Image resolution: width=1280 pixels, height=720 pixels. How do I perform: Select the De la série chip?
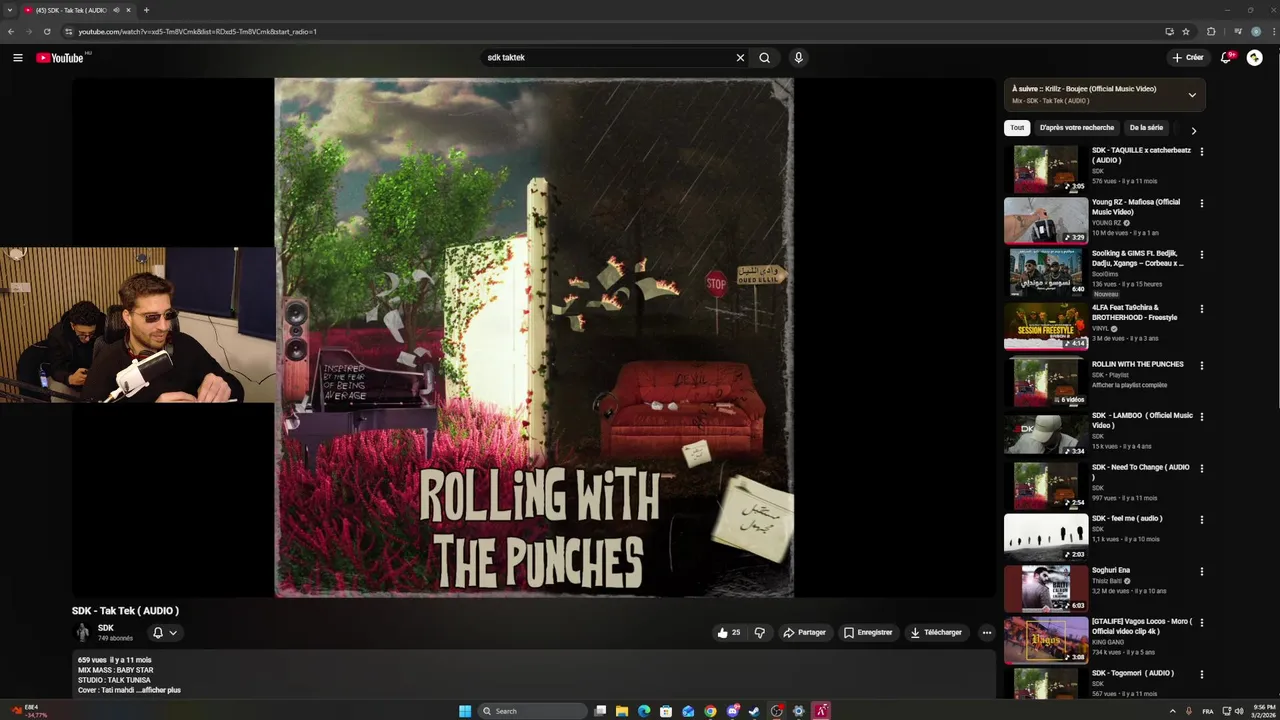[1146, 128]
